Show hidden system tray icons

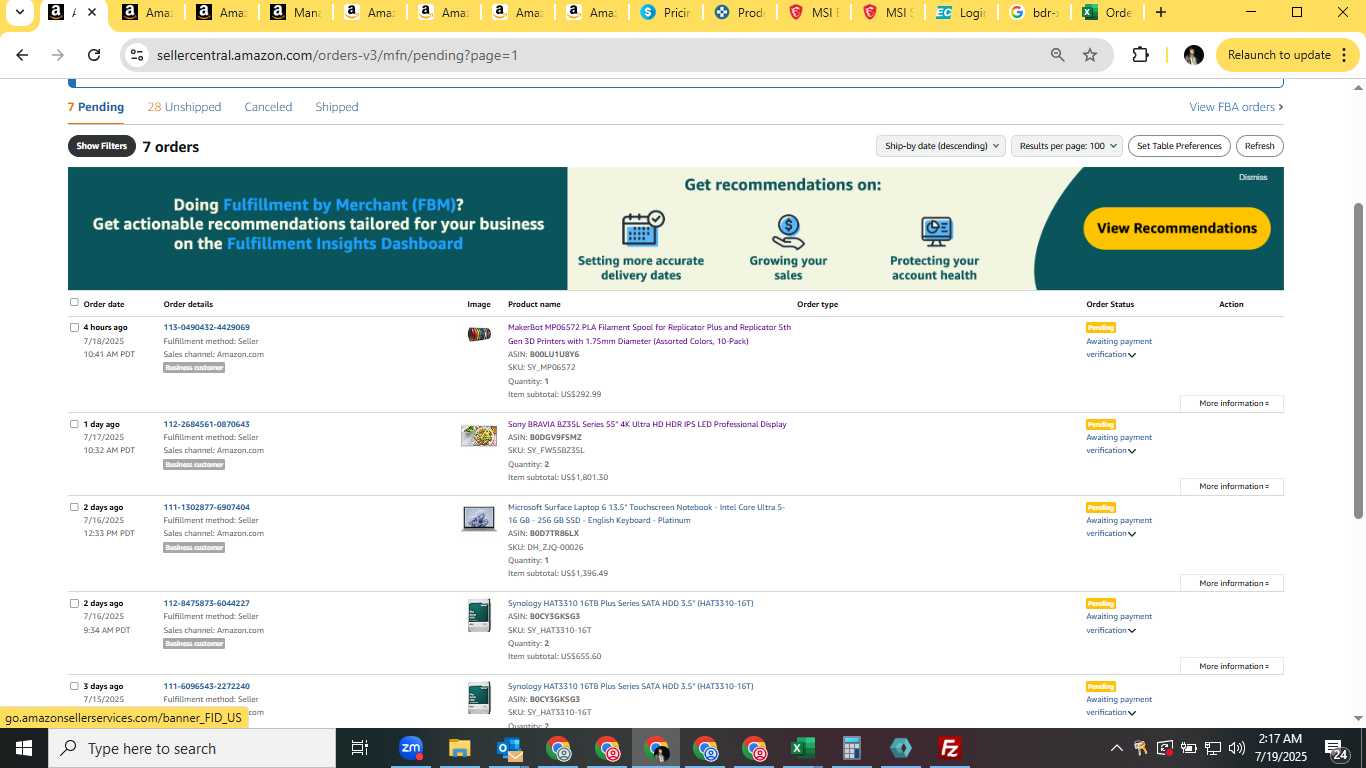click(x=1117, y=748)
